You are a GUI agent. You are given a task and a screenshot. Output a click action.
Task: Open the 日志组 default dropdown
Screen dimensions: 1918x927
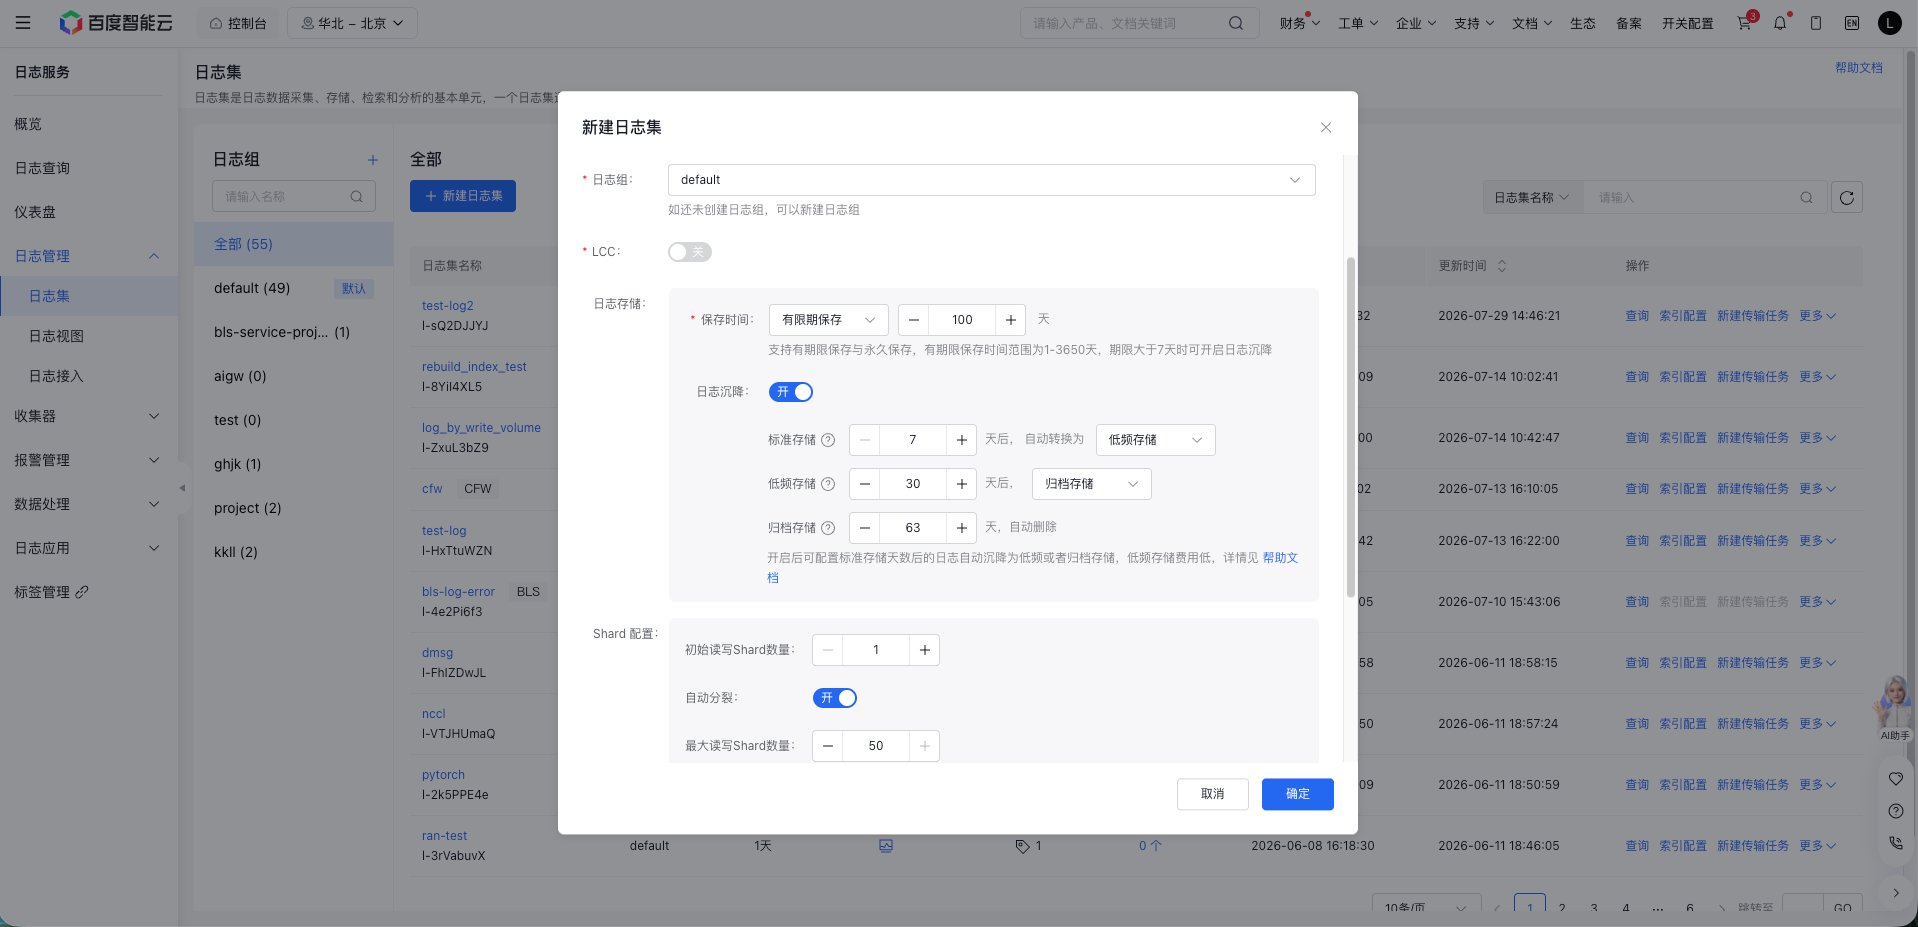[991, 180]
